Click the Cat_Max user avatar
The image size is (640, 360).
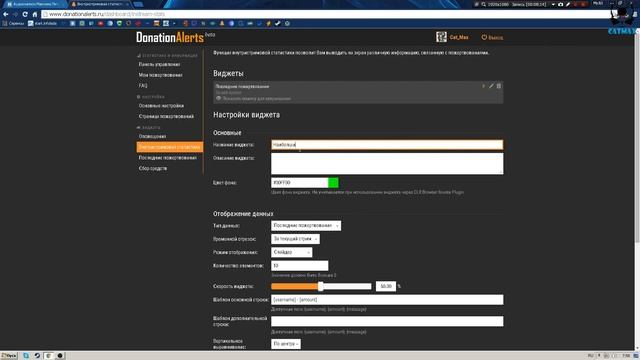point(441,37)
